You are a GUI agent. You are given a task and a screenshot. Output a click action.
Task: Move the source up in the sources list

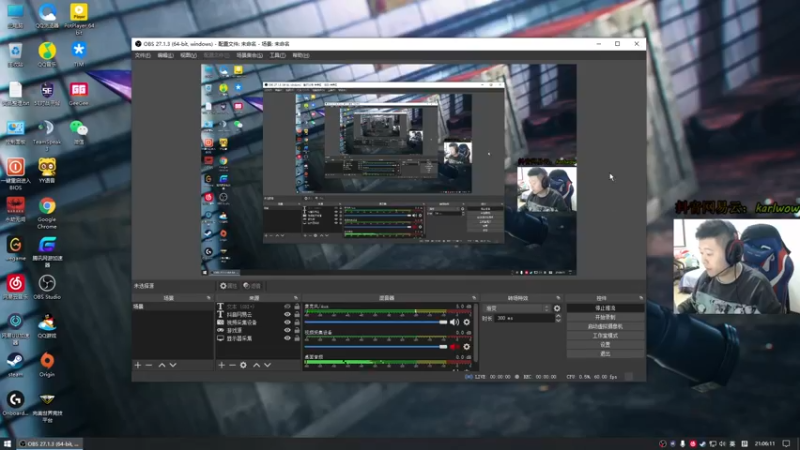point(256,365)
